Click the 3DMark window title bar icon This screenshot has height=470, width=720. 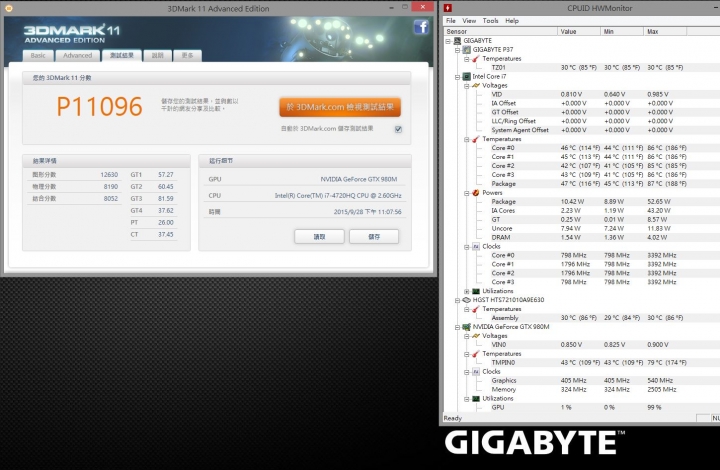pos(8,8)
